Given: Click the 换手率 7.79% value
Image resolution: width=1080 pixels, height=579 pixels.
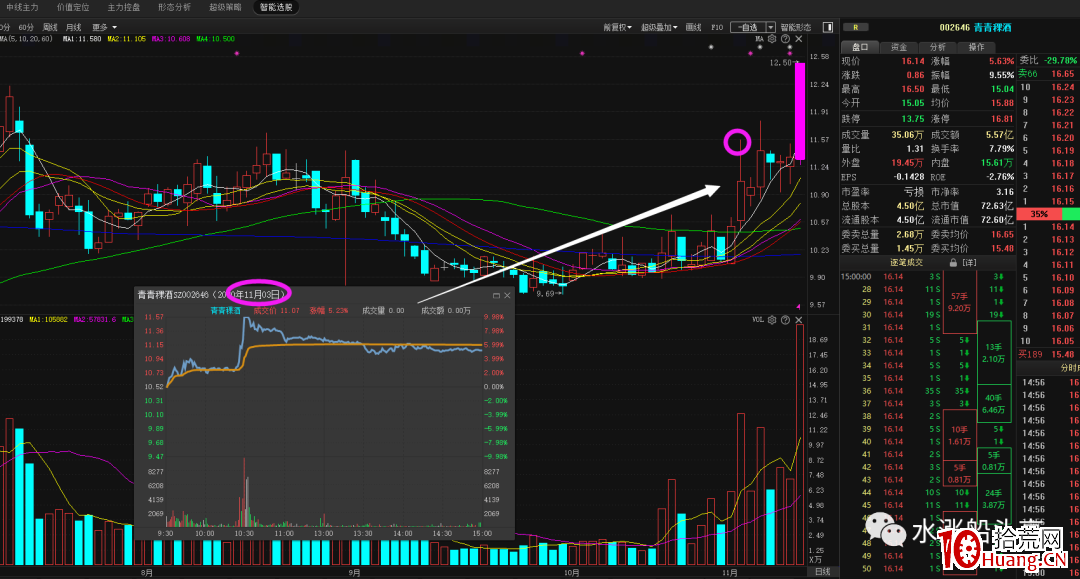Looking at the screenshot, I should click(x=1001, y=149).
